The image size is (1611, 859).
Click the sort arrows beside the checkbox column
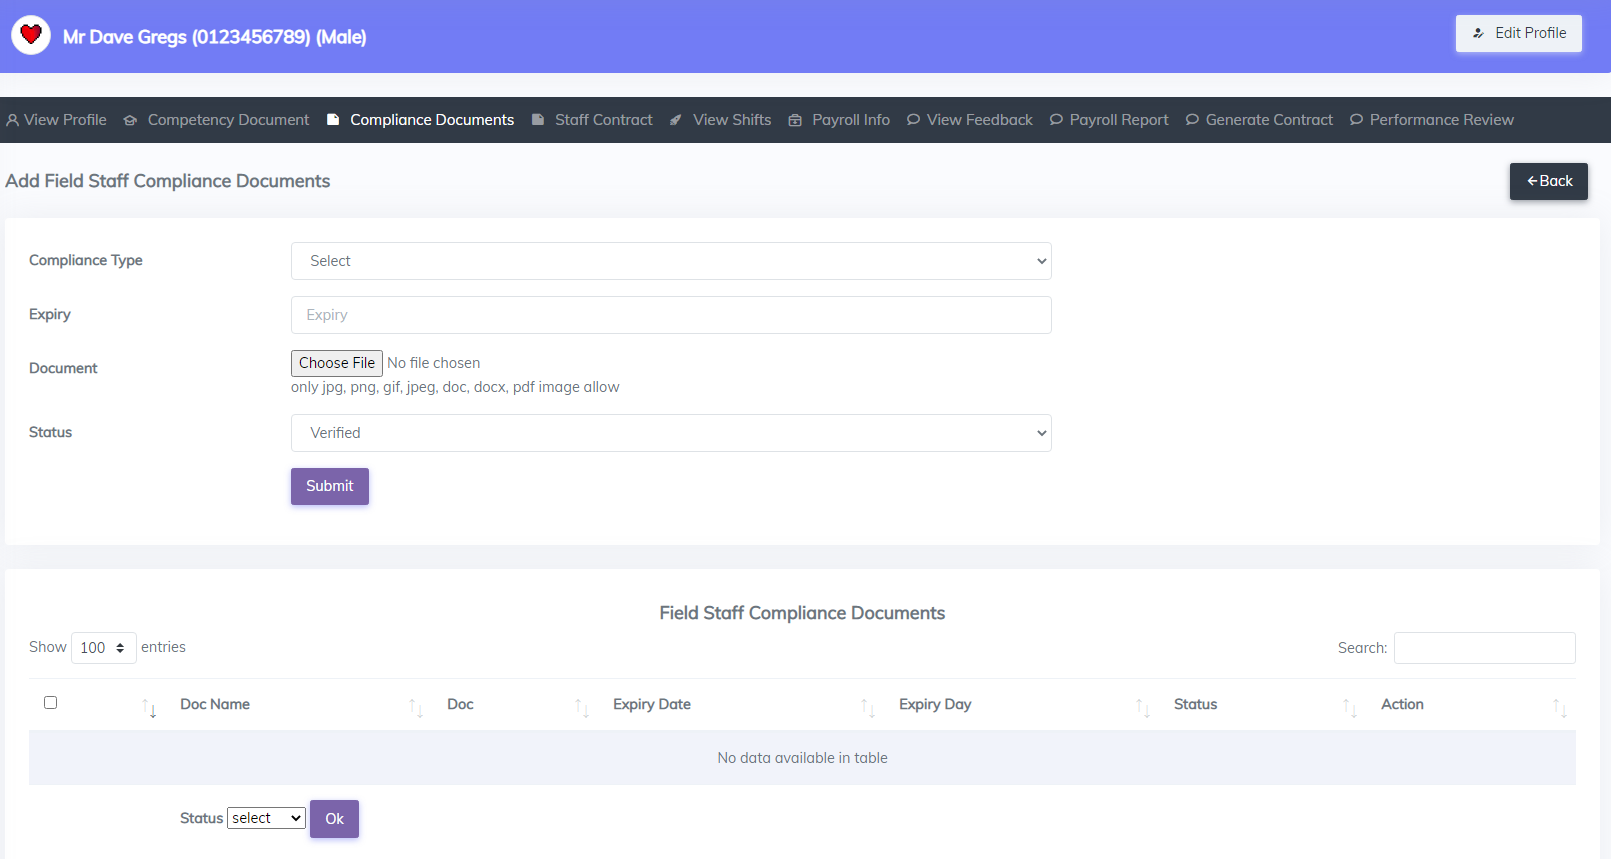click(149, 708)
